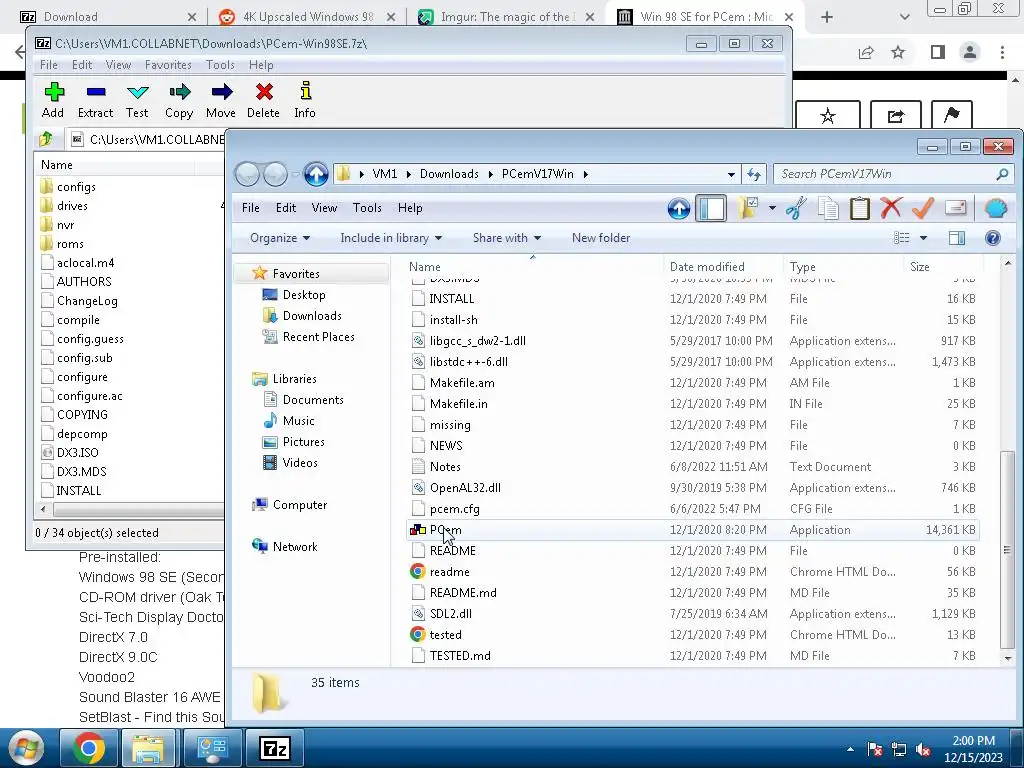This screenshot has height=768, width=1024.
Task: Expand the address bar history dropdown
Action: tap(731, 174)
